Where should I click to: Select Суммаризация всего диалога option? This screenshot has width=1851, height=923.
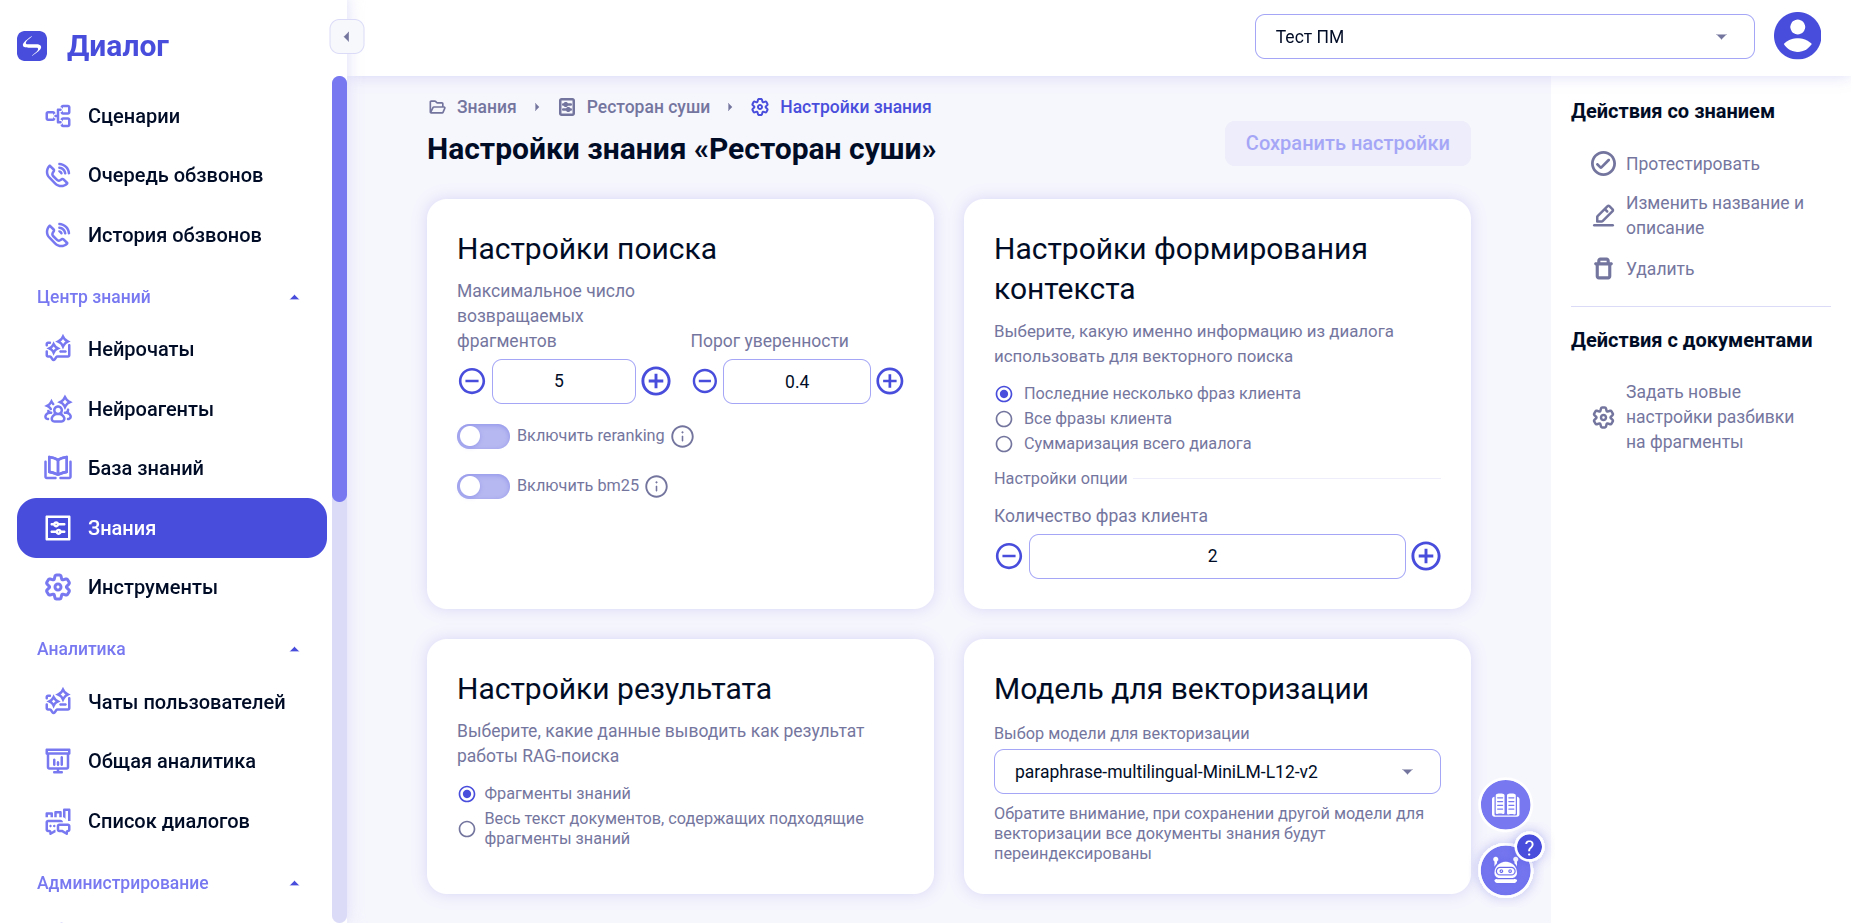pos(1004,444)
